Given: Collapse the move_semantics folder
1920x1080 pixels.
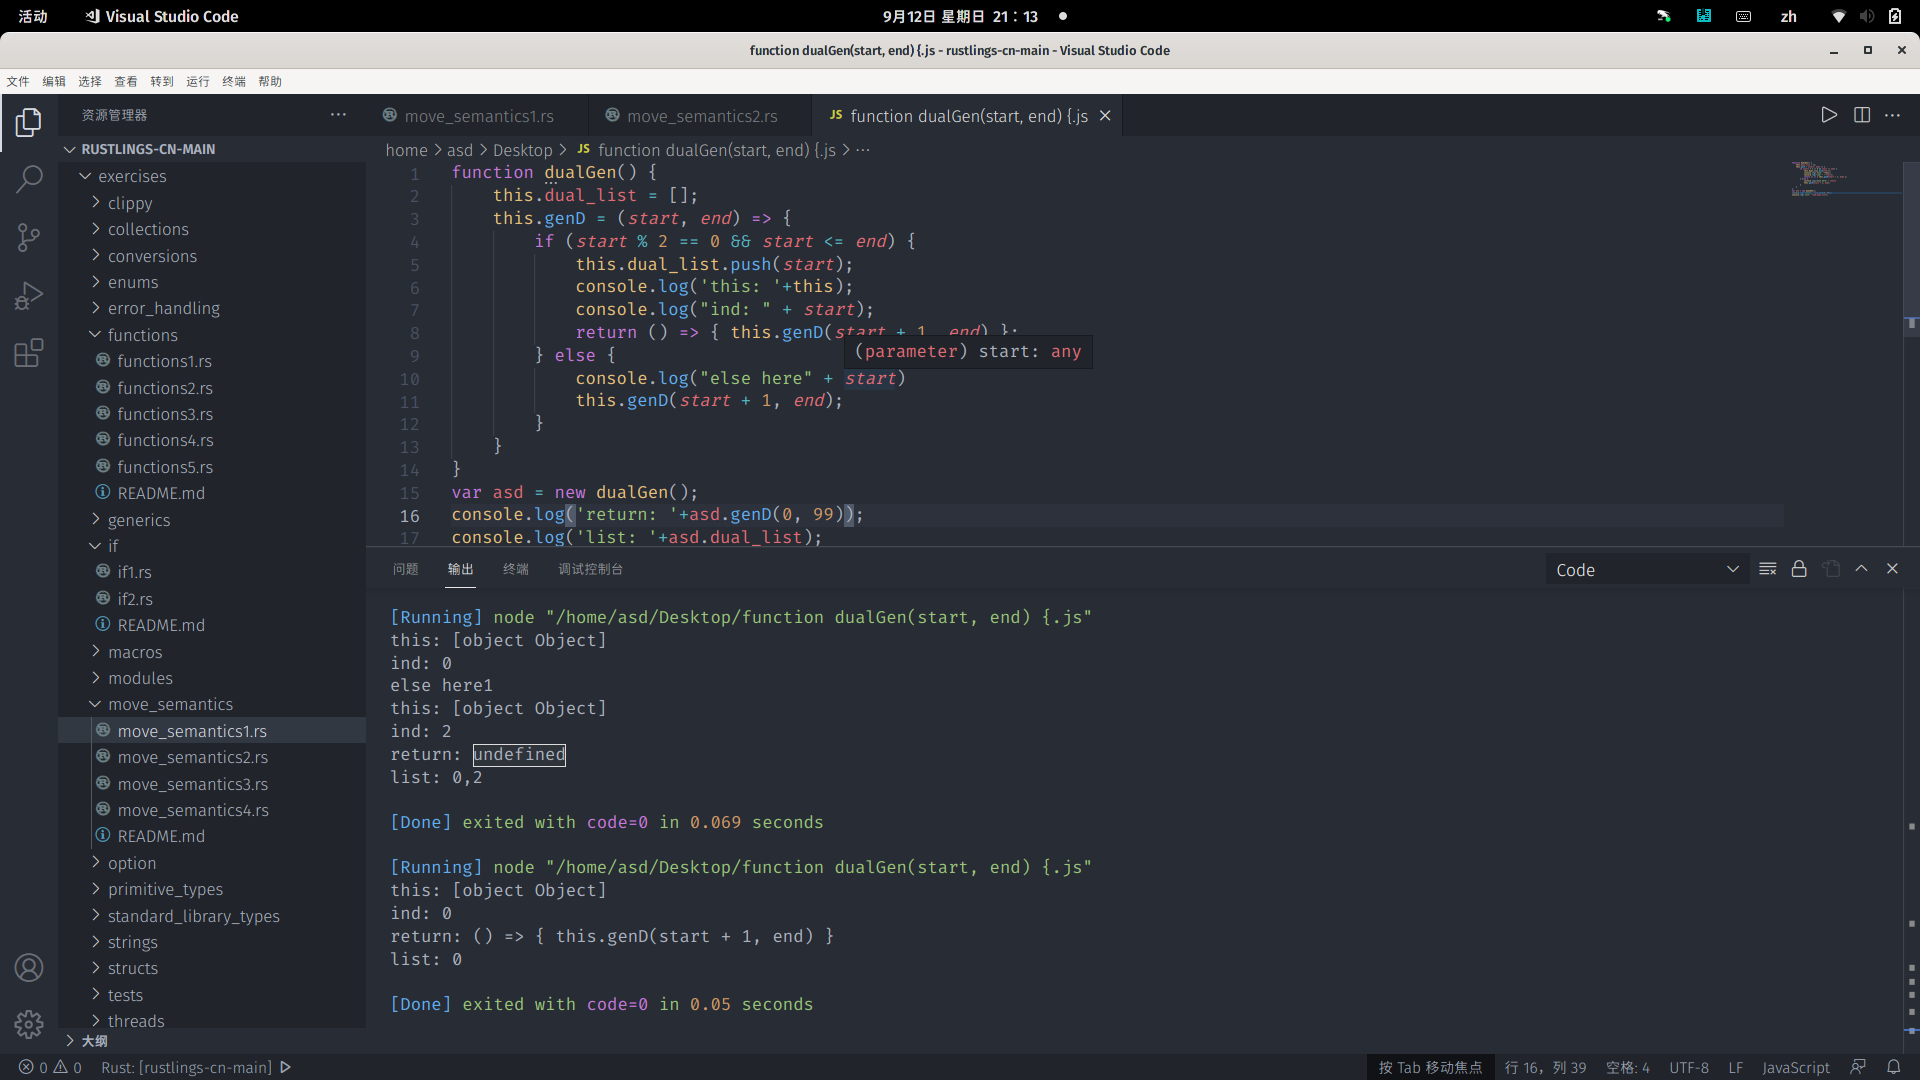Looking at the screenshot, I should tap(212, 704).
